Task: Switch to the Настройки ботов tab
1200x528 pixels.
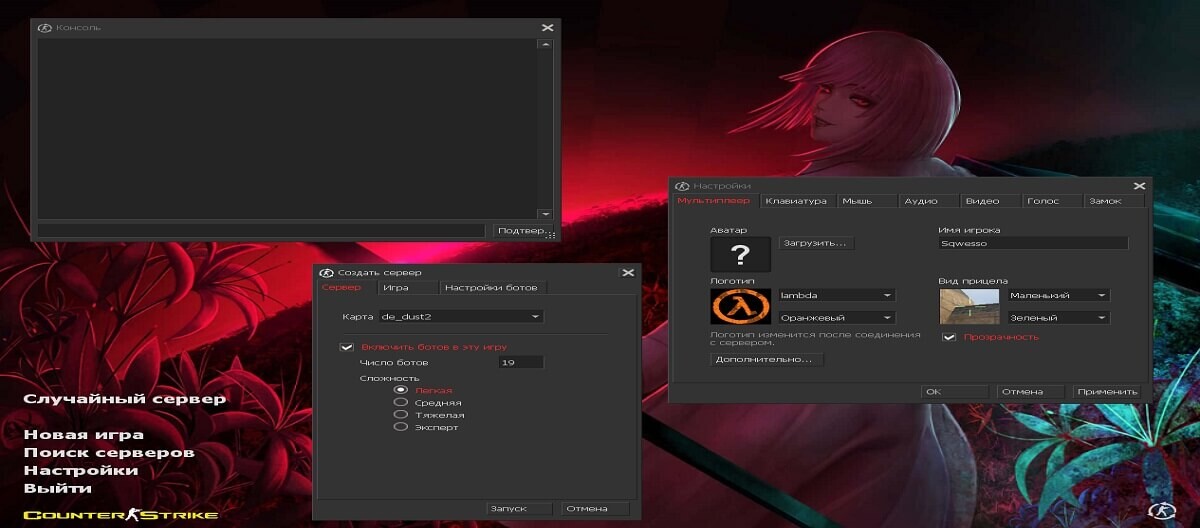Action: click(x=491, y=288)
